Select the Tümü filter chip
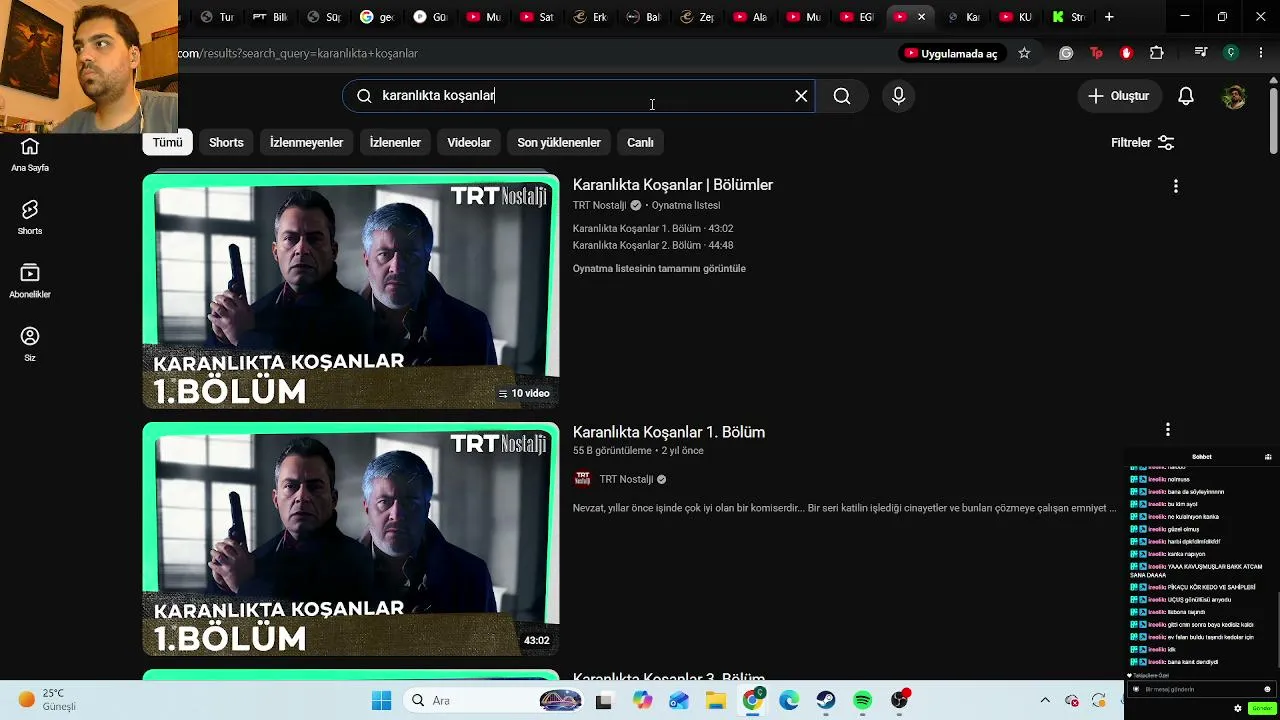1280x720 pixels. 167,143
